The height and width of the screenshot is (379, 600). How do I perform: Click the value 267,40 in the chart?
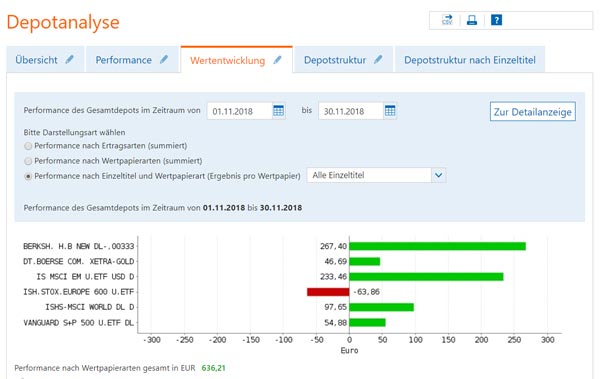click(x=333, y=246)
